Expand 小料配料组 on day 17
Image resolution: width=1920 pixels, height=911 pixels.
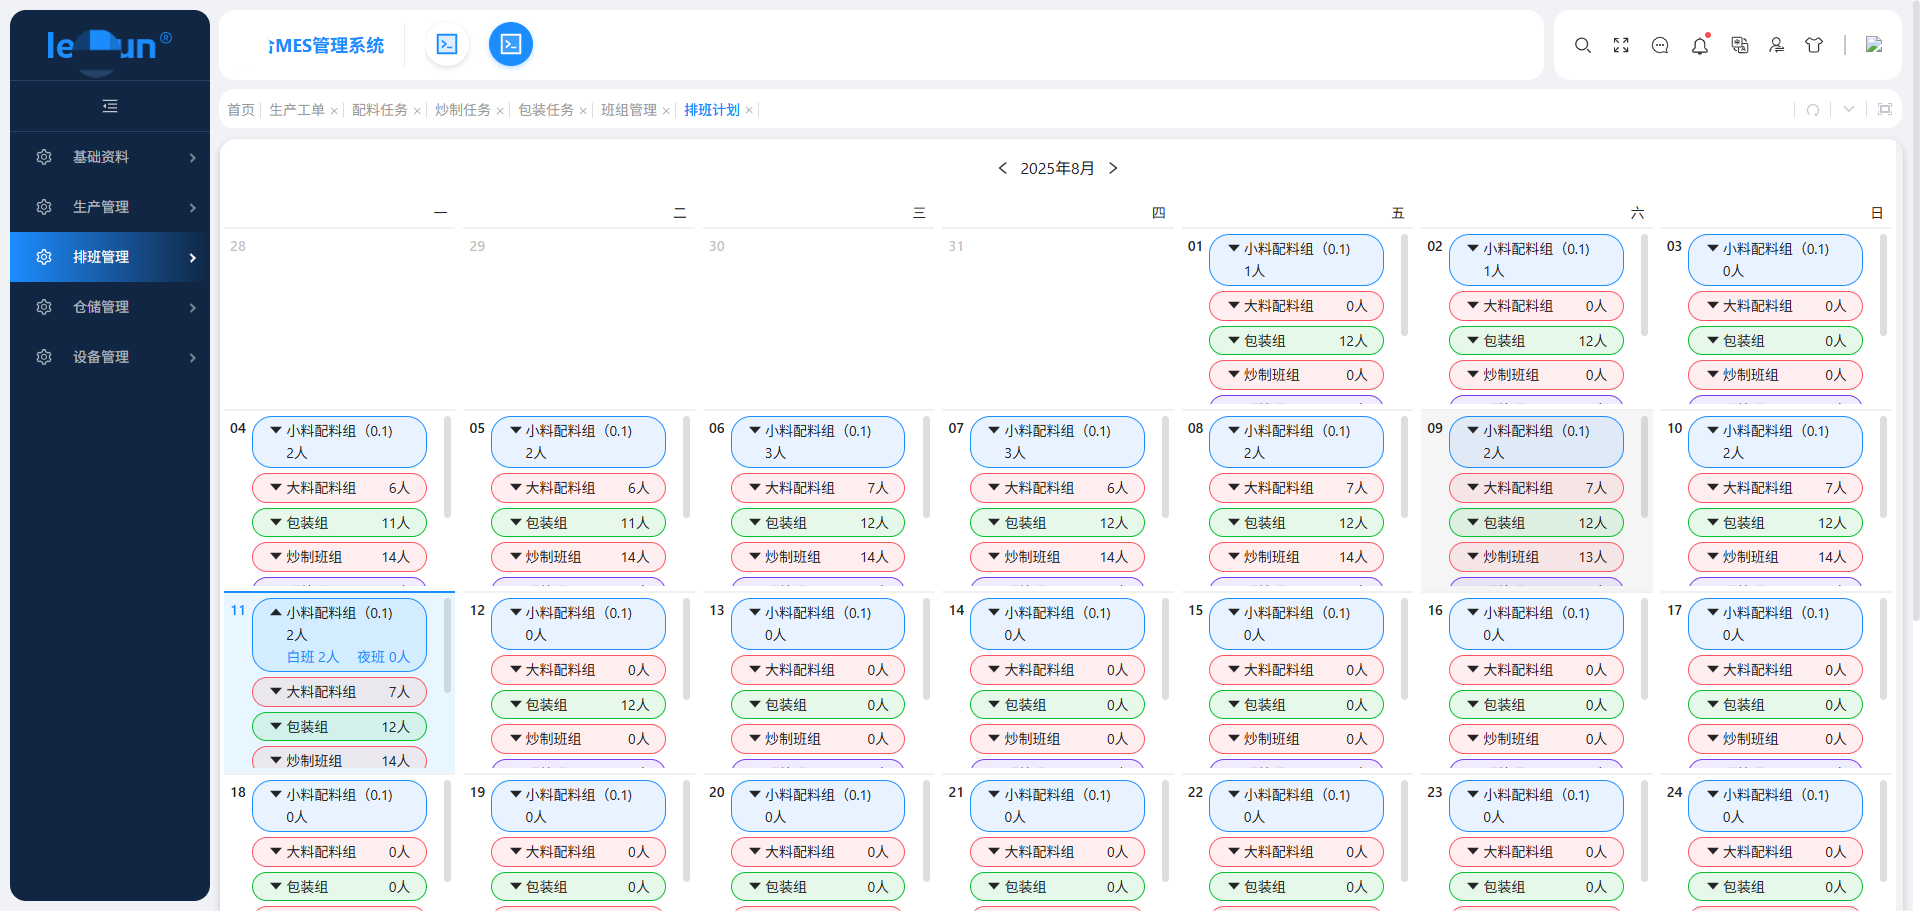[1775, 624]
